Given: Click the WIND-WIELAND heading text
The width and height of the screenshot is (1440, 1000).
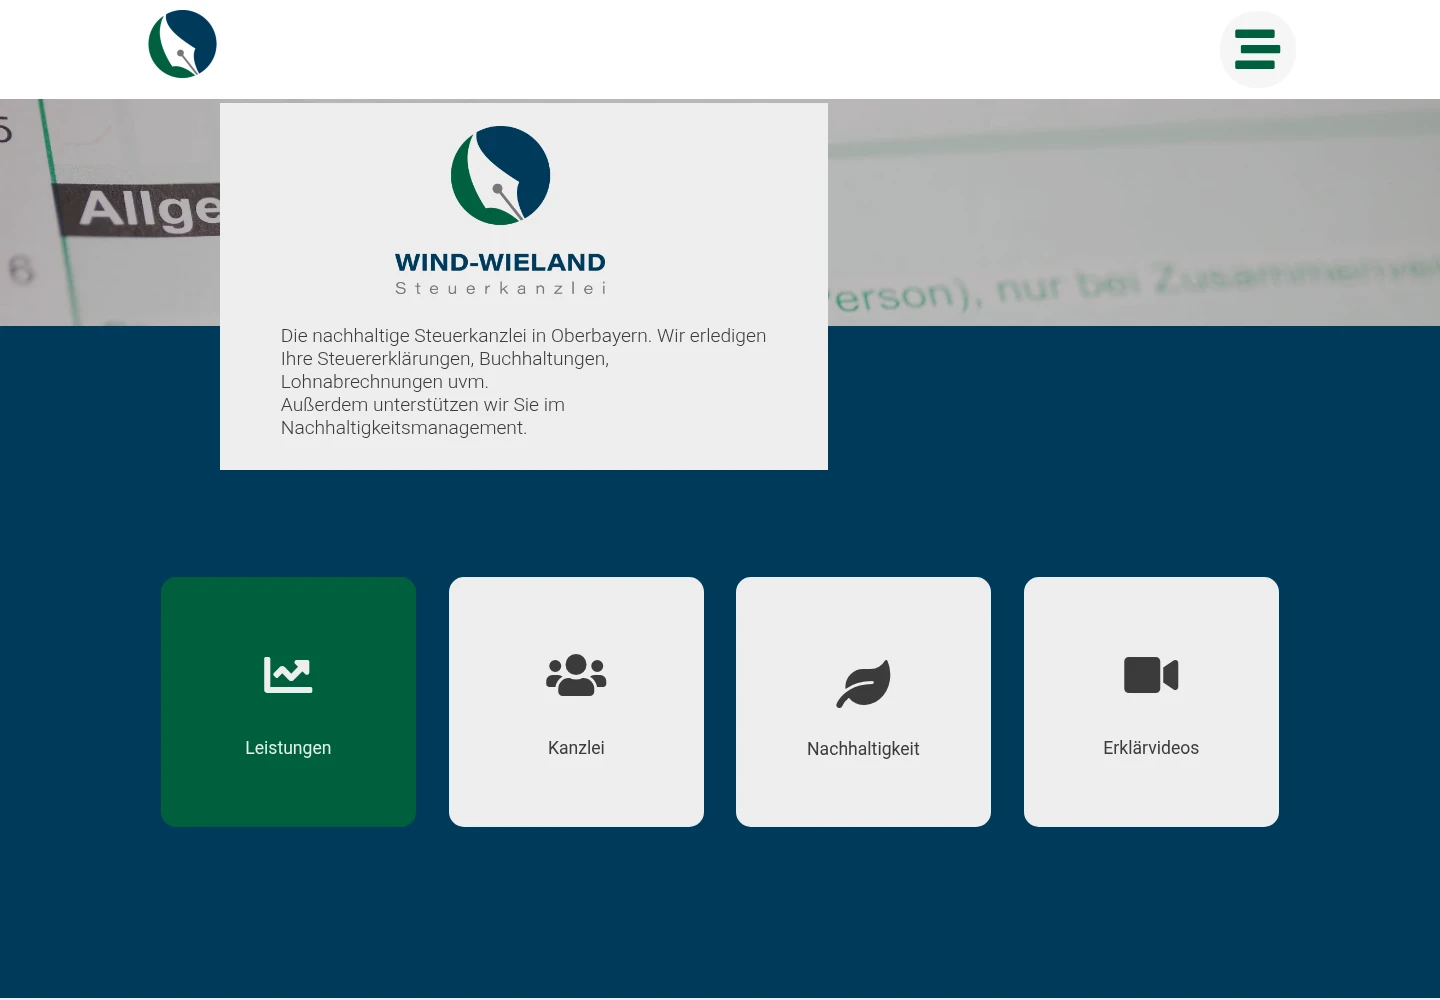Looking at the screenshot, I should click(x=500, y=262).
